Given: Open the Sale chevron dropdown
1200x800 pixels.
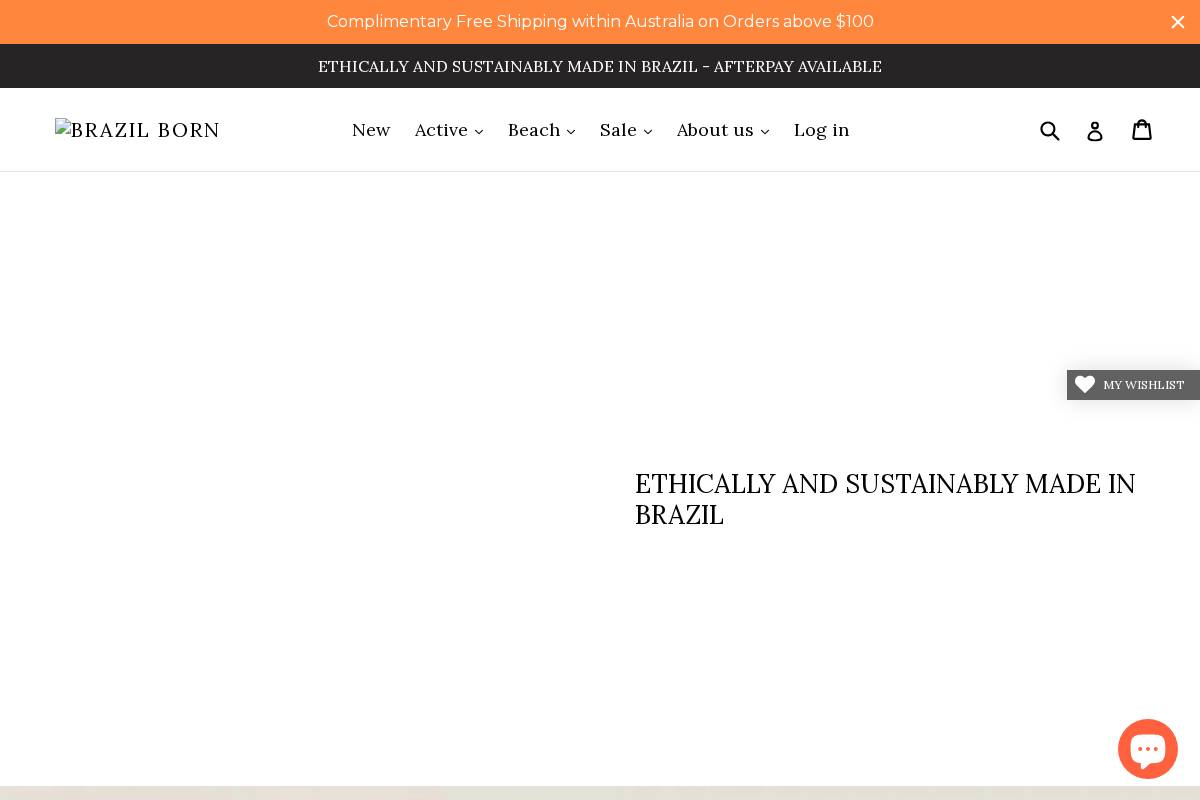Looking at the screenshot, I should (x=648, y=131).
